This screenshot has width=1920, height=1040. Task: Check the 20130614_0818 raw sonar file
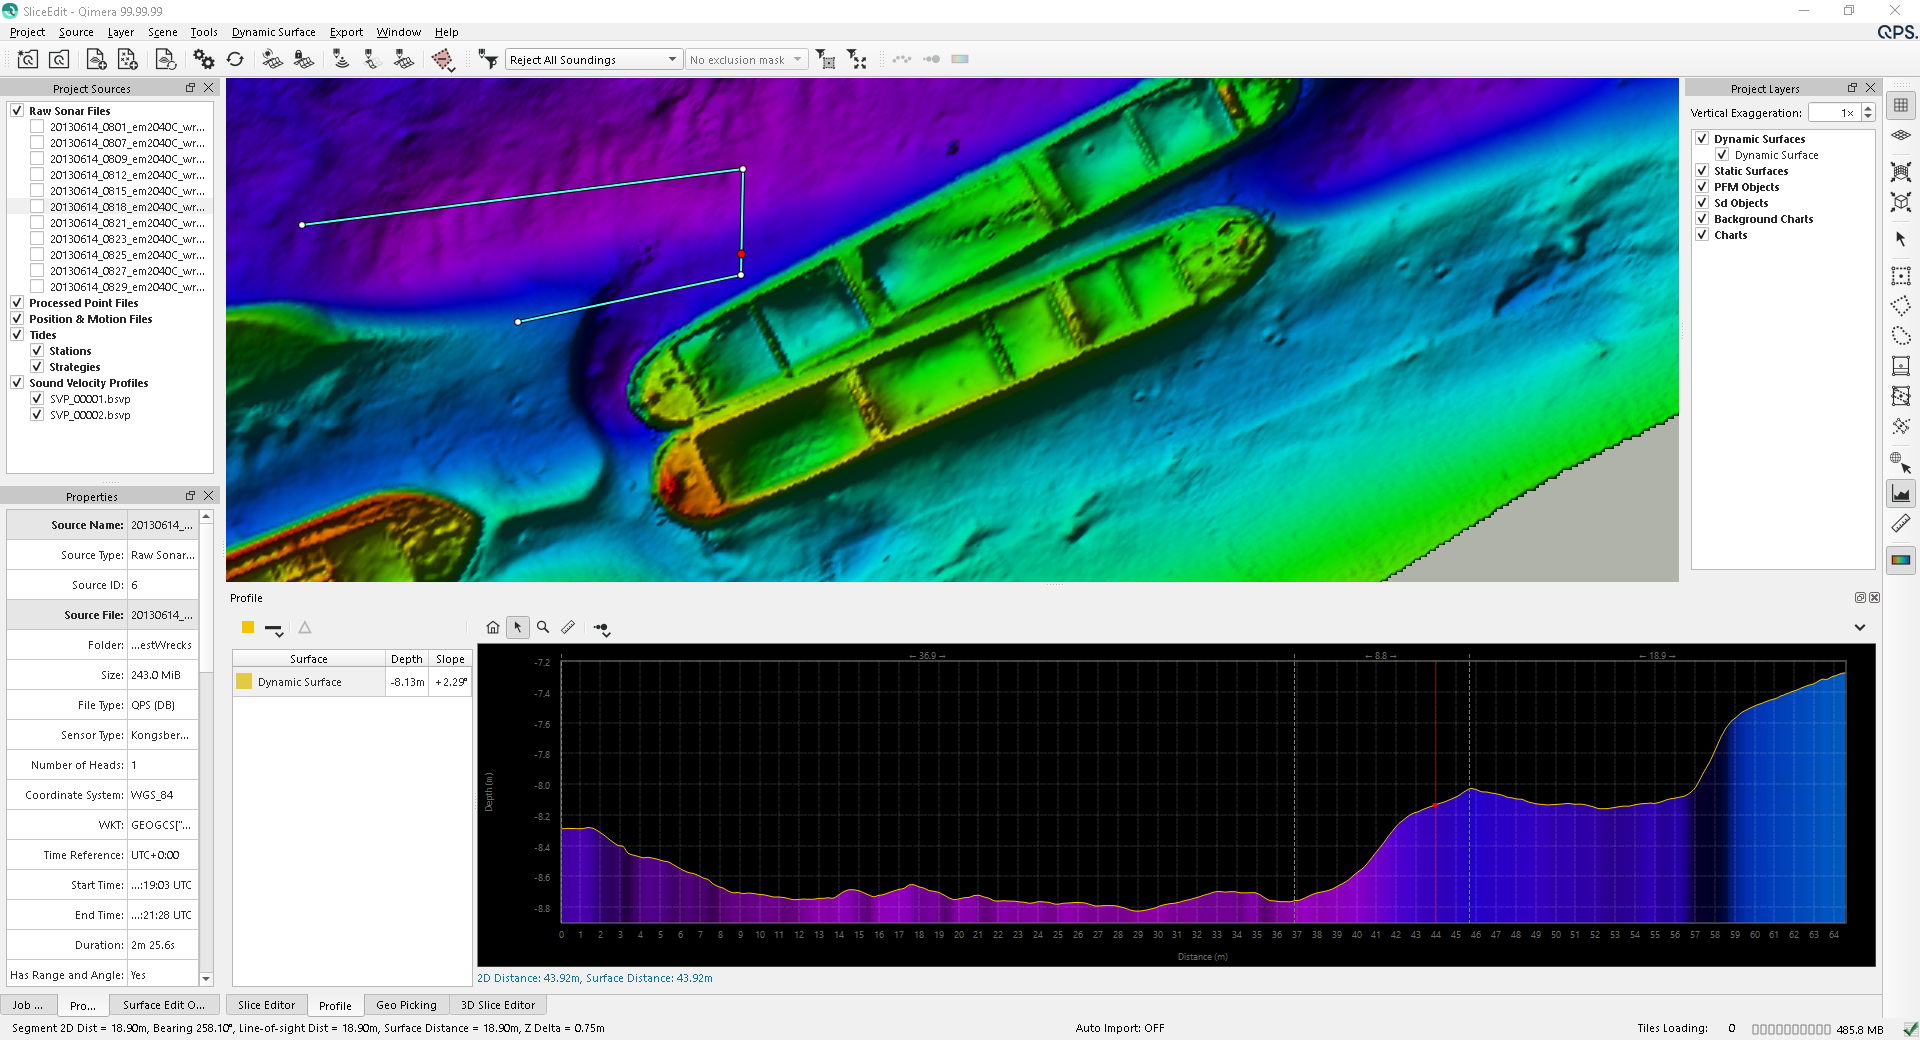pyautogui.click(x=37, y=207)
